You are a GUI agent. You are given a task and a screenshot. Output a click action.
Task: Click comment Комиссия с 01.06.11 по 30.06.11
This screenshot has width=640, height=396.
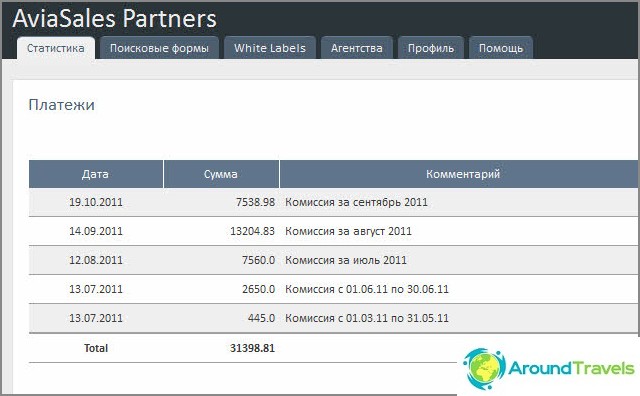tap(367, 289)
